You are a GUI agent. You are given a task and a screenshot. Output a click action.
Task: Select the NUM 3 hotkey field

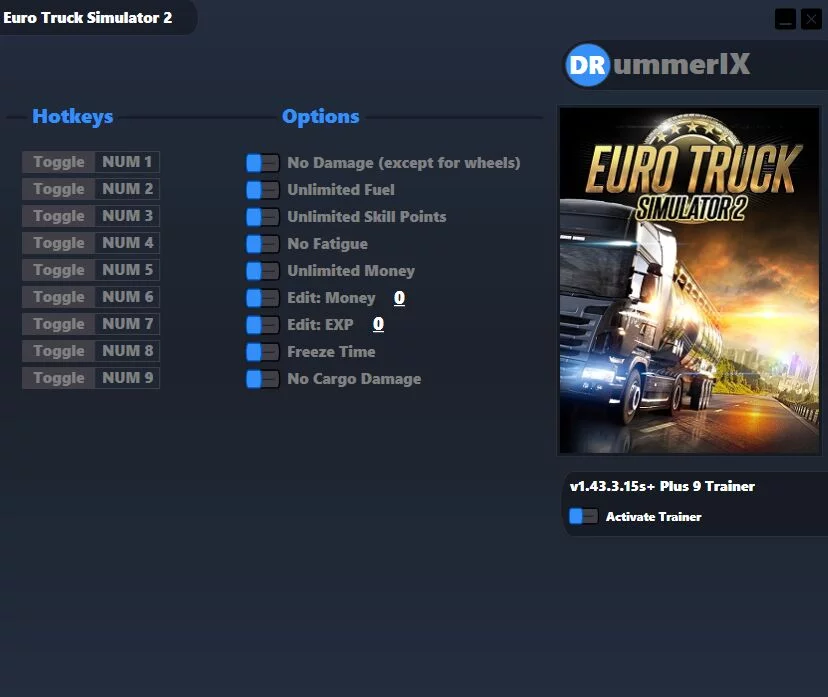point(127,216)
